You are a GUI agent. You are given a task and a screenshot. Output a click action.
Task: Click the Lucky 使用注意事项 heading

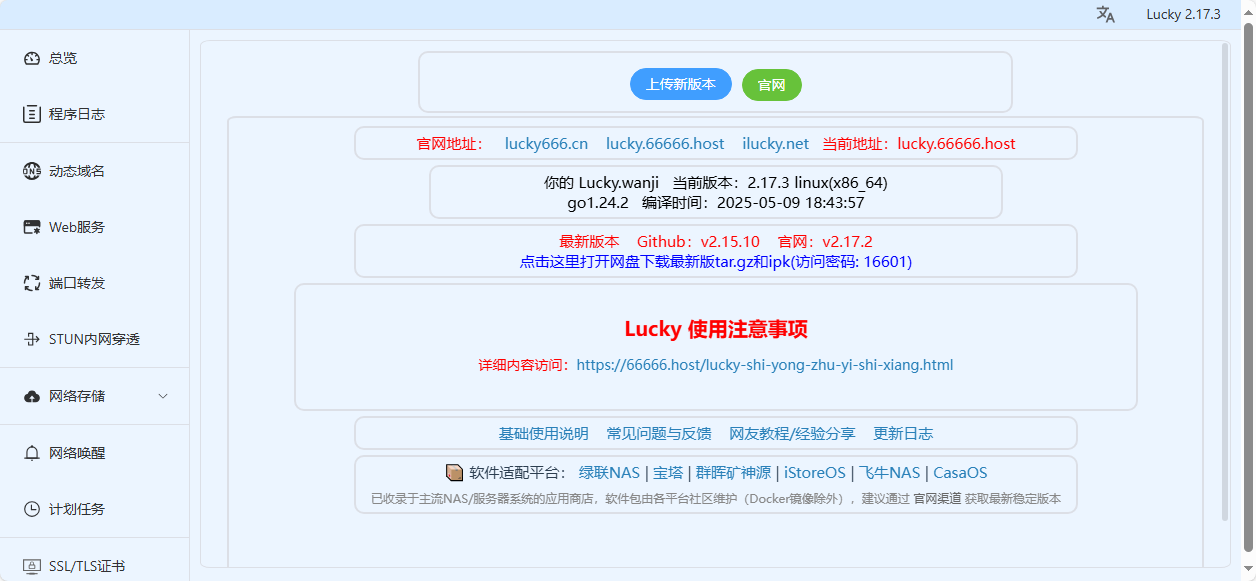[x=716, y=329]
